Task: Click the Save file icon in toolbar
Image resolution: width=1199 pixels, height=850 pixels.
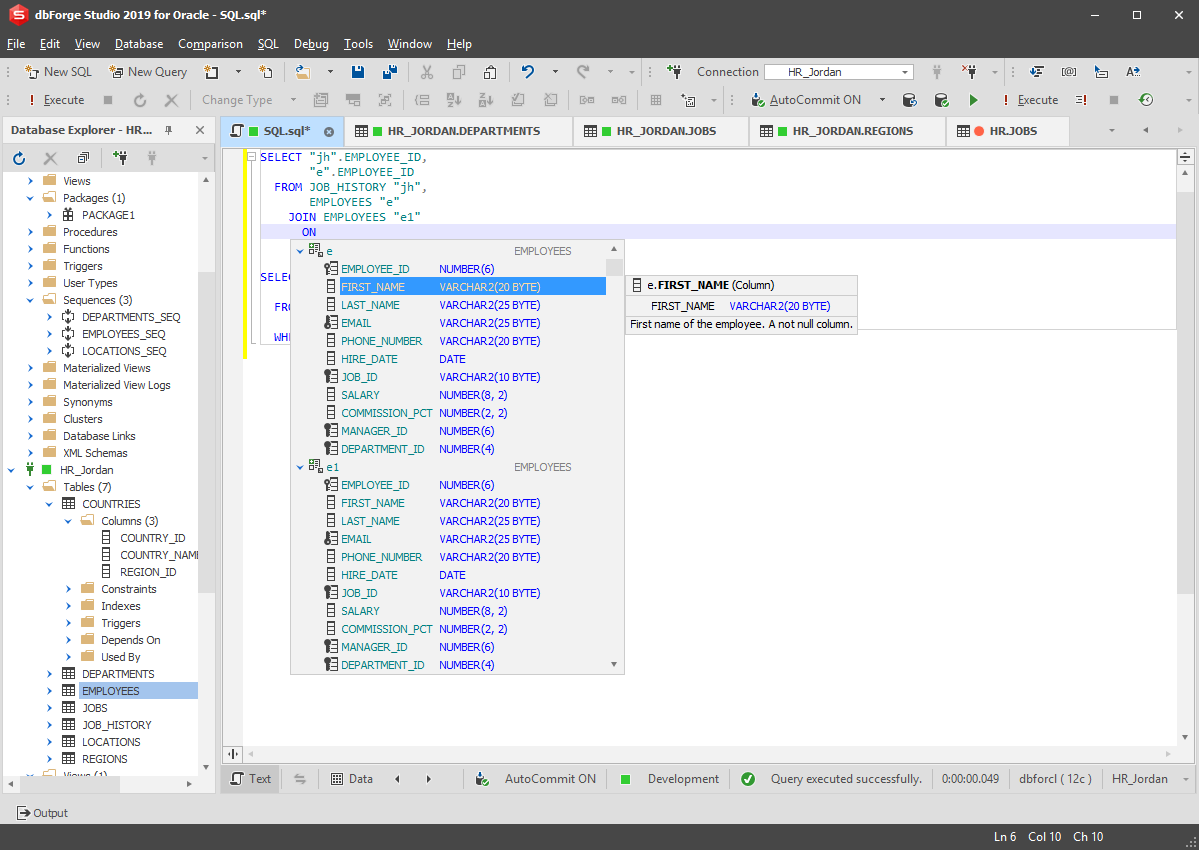Action: click(x=358, y=72)
